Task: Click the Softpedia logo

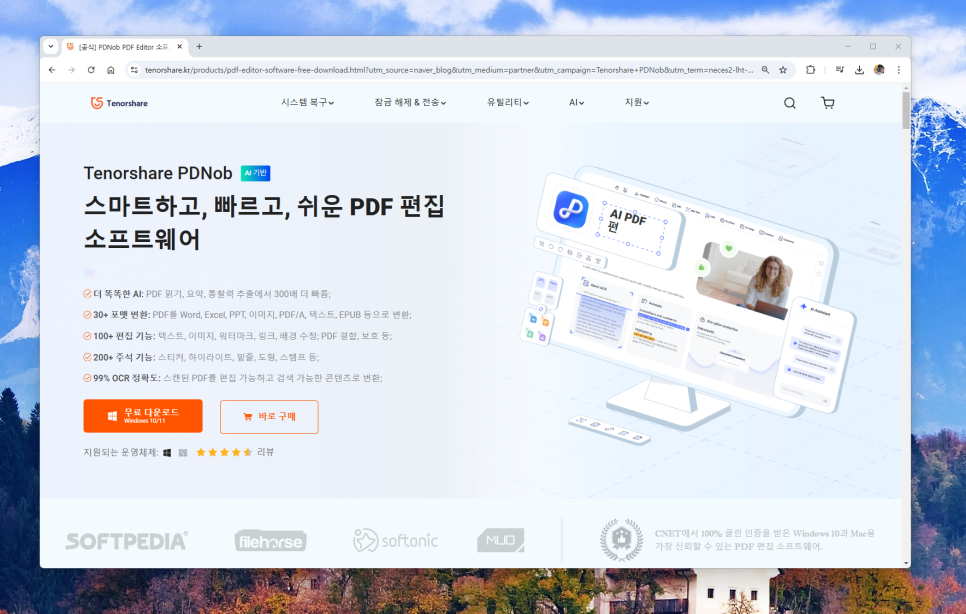Action: (x=127, y=541)
